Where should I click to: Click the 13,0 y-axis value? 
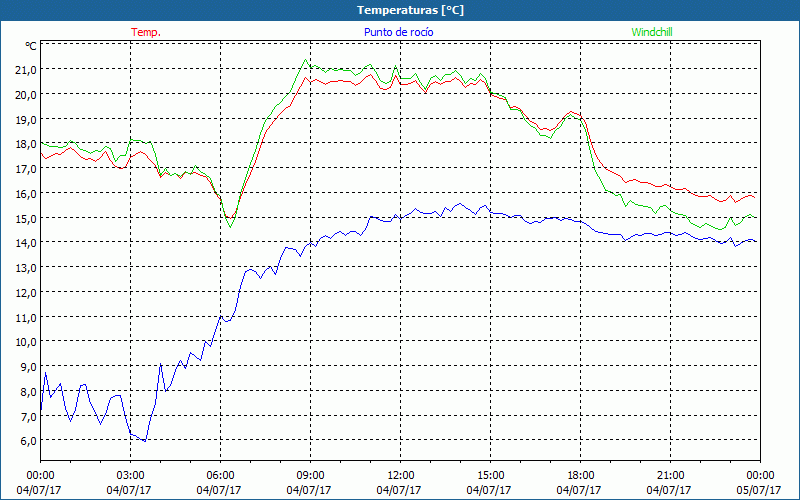coord(26,268)
